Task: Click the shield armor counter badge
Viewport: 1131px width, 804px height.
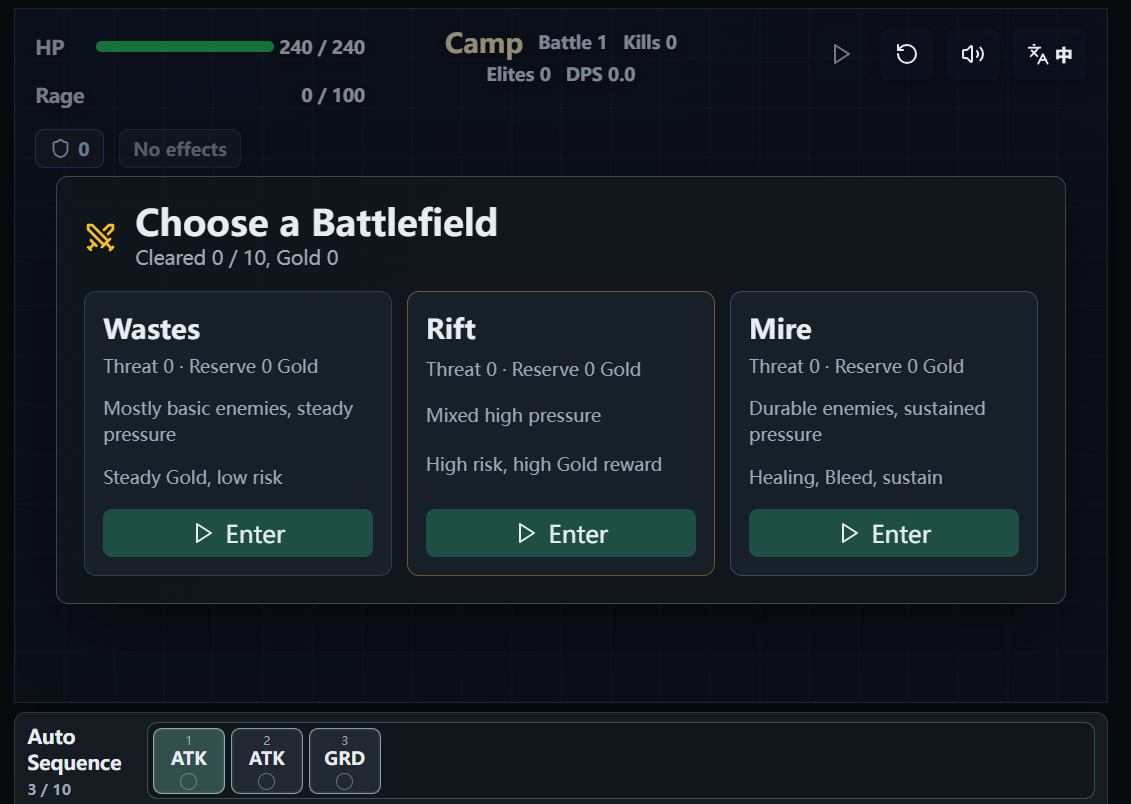Action: click(69, 149)
